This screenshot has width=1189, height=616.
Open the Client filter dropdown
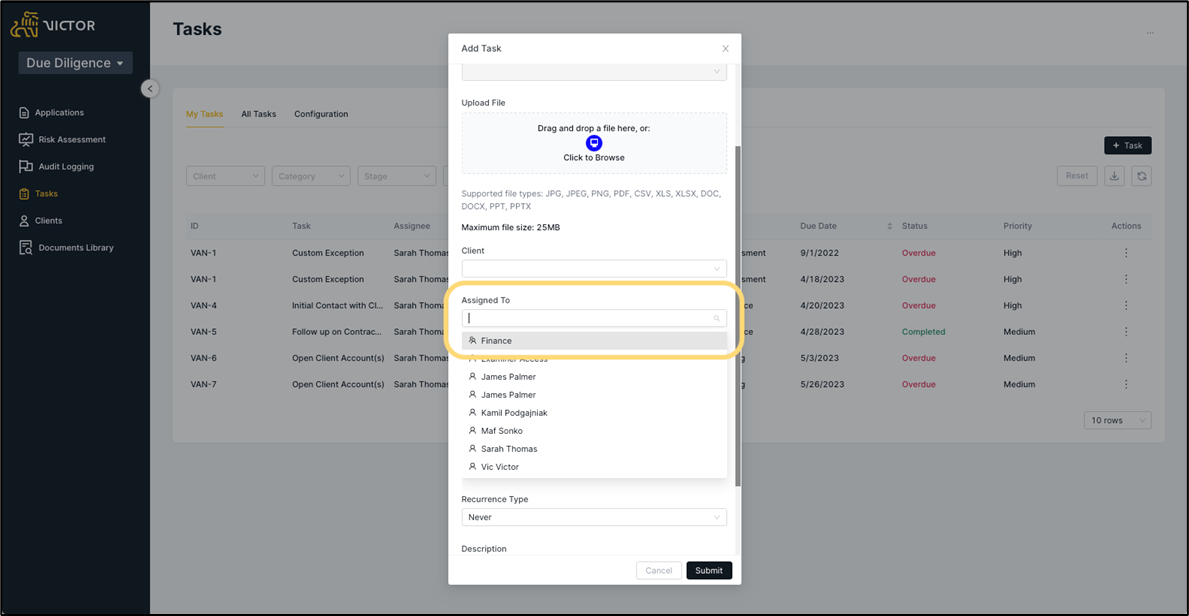(x=225, y=176)
